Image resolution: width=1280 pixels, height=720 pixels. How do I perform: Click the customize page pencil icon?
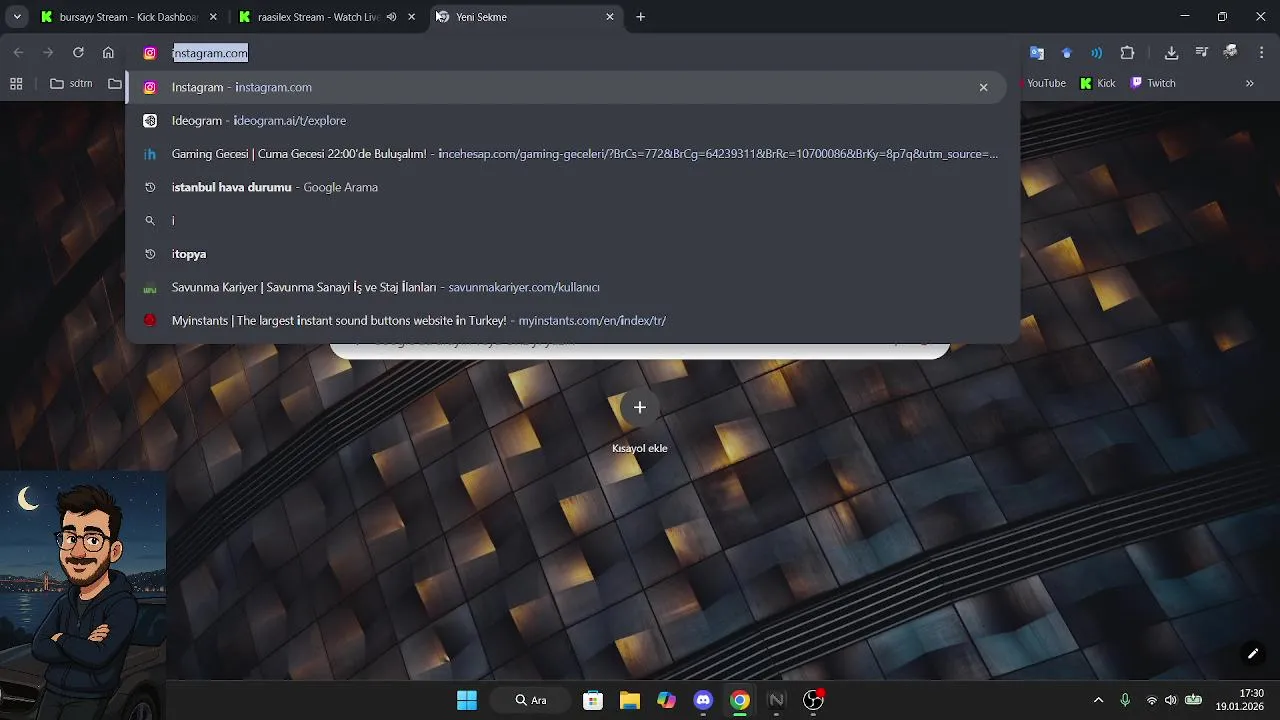(x=1252, y=654)
